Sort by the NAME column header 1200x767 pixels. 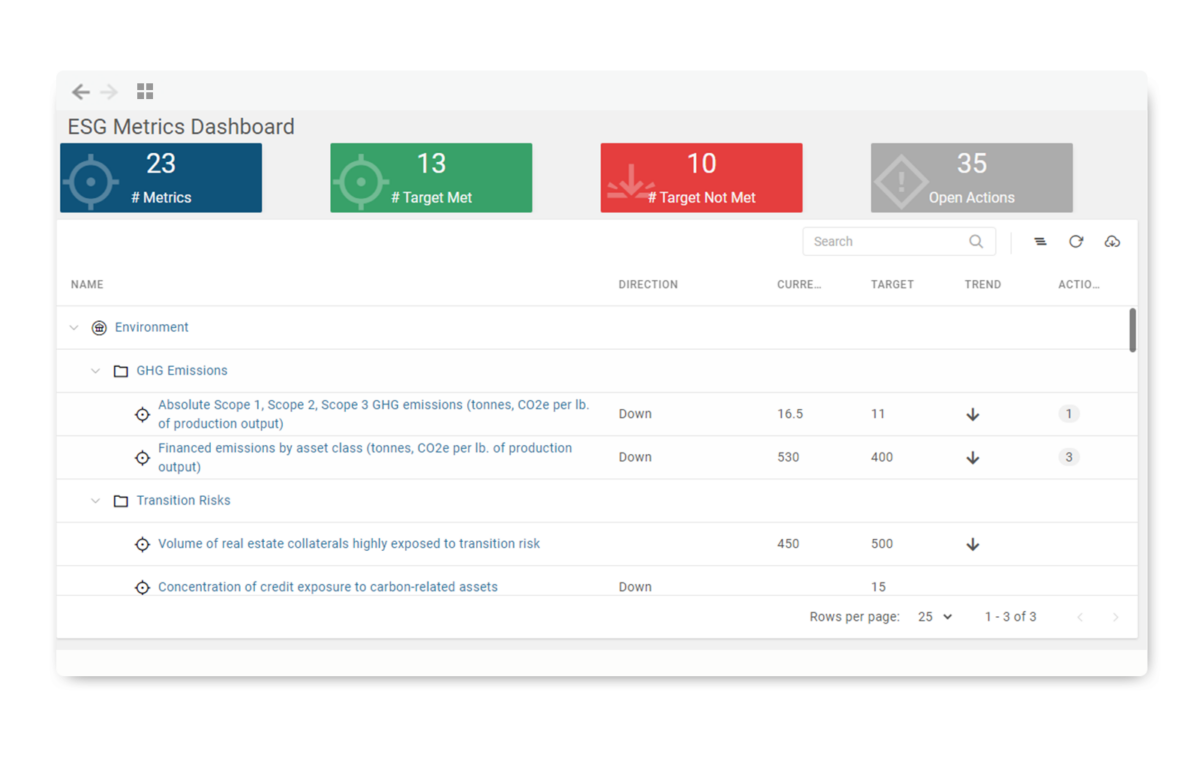point(87,284)
